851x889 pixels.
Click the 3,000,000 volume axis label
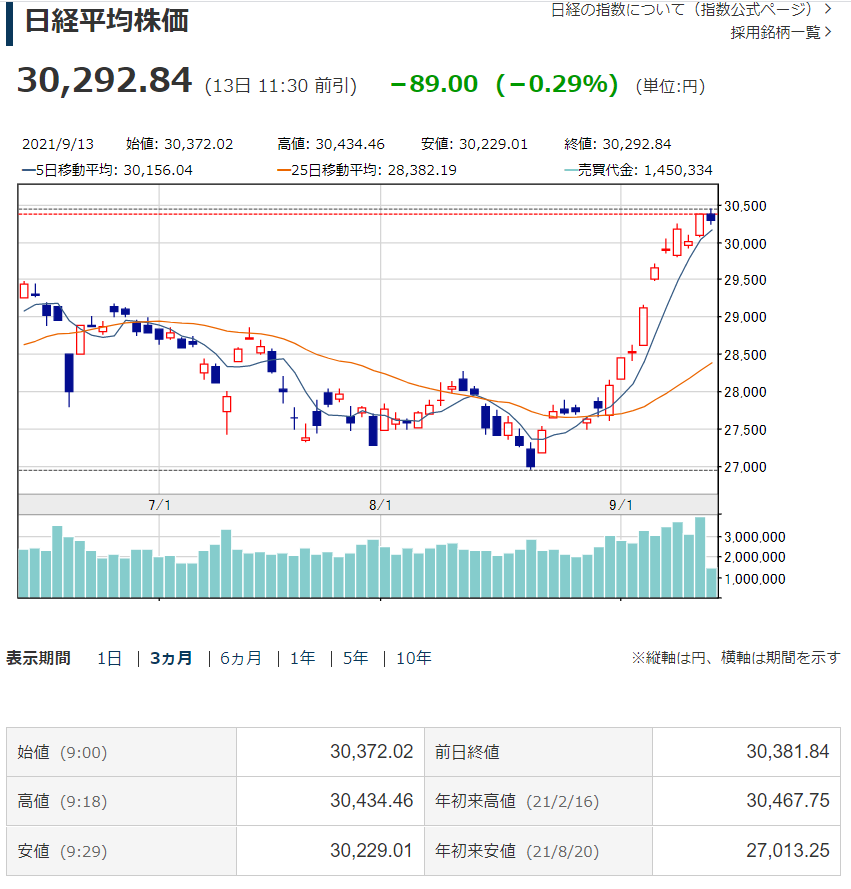coord(755,537)
